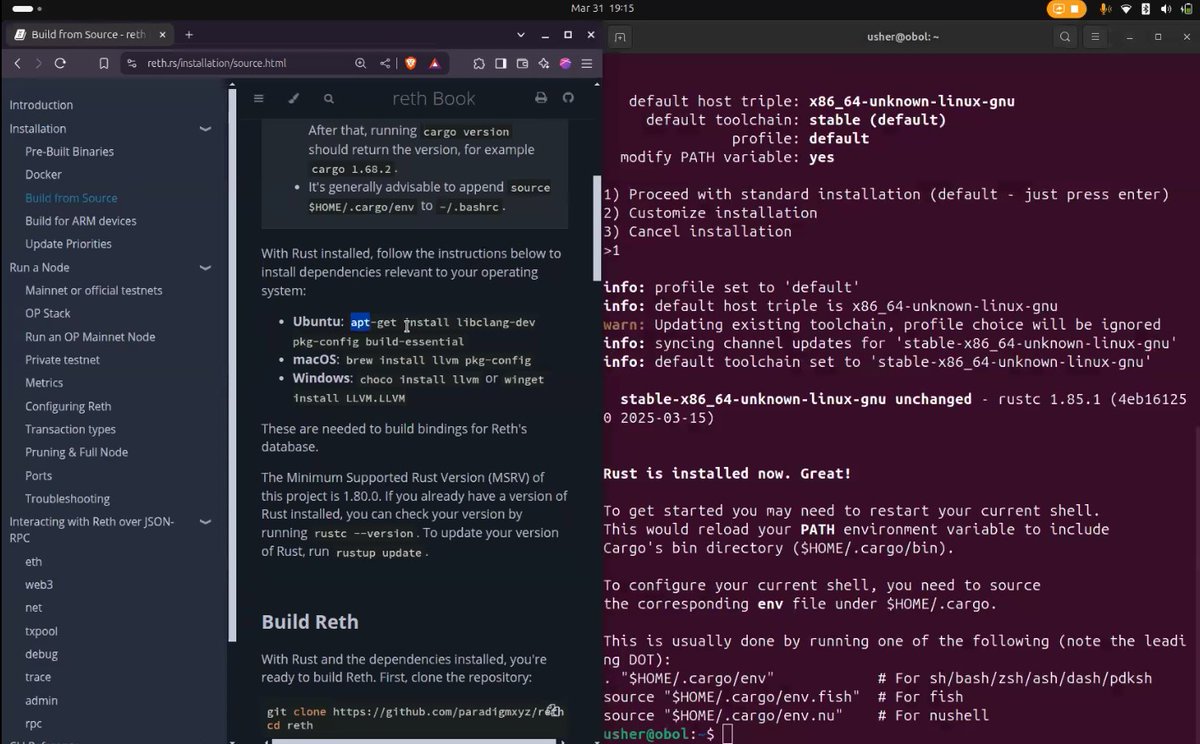Print the reth Book
Image resolution: width=1200 pixels, height=744 pixels.
coord(541,98)
